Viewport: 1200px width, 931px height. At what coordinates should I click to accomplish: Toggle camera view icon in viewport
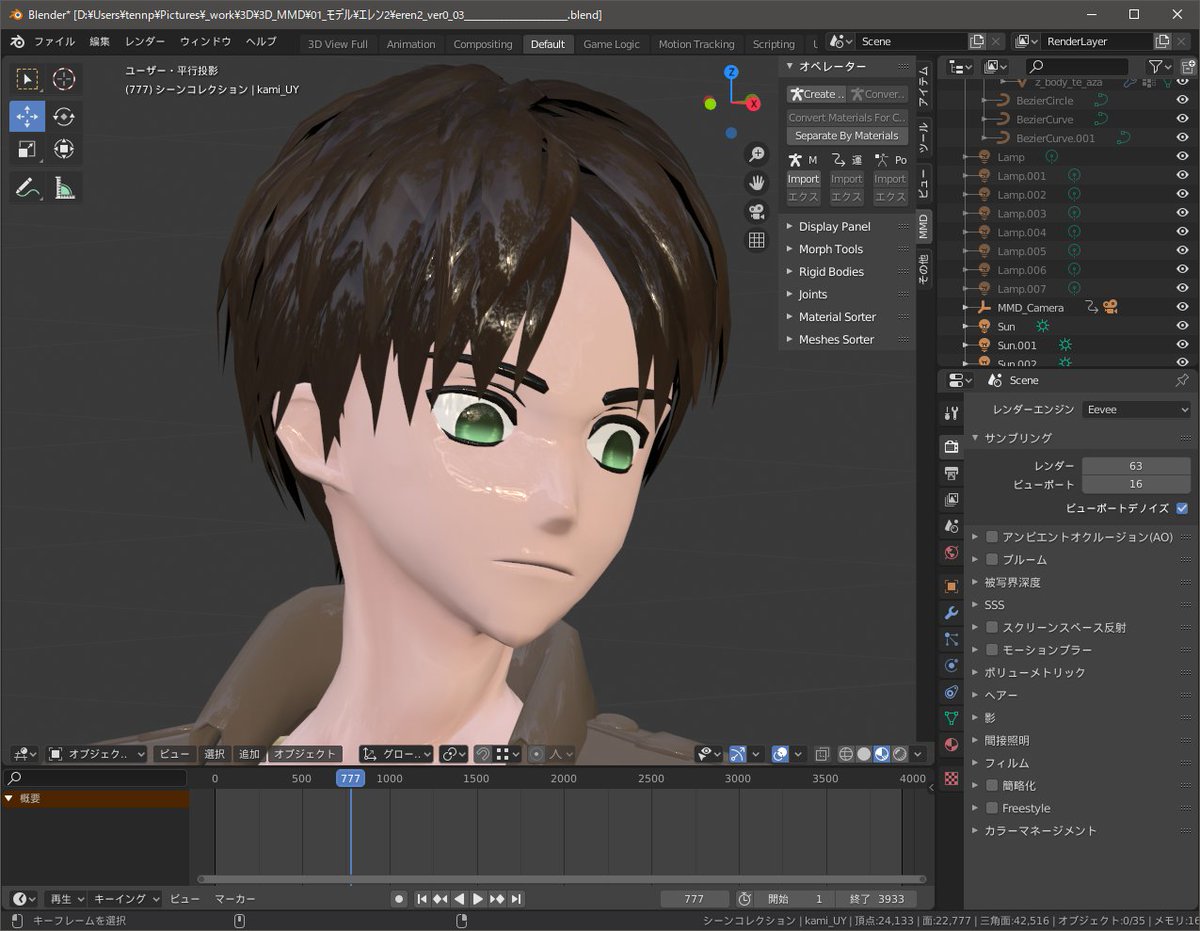coord(757,212)
